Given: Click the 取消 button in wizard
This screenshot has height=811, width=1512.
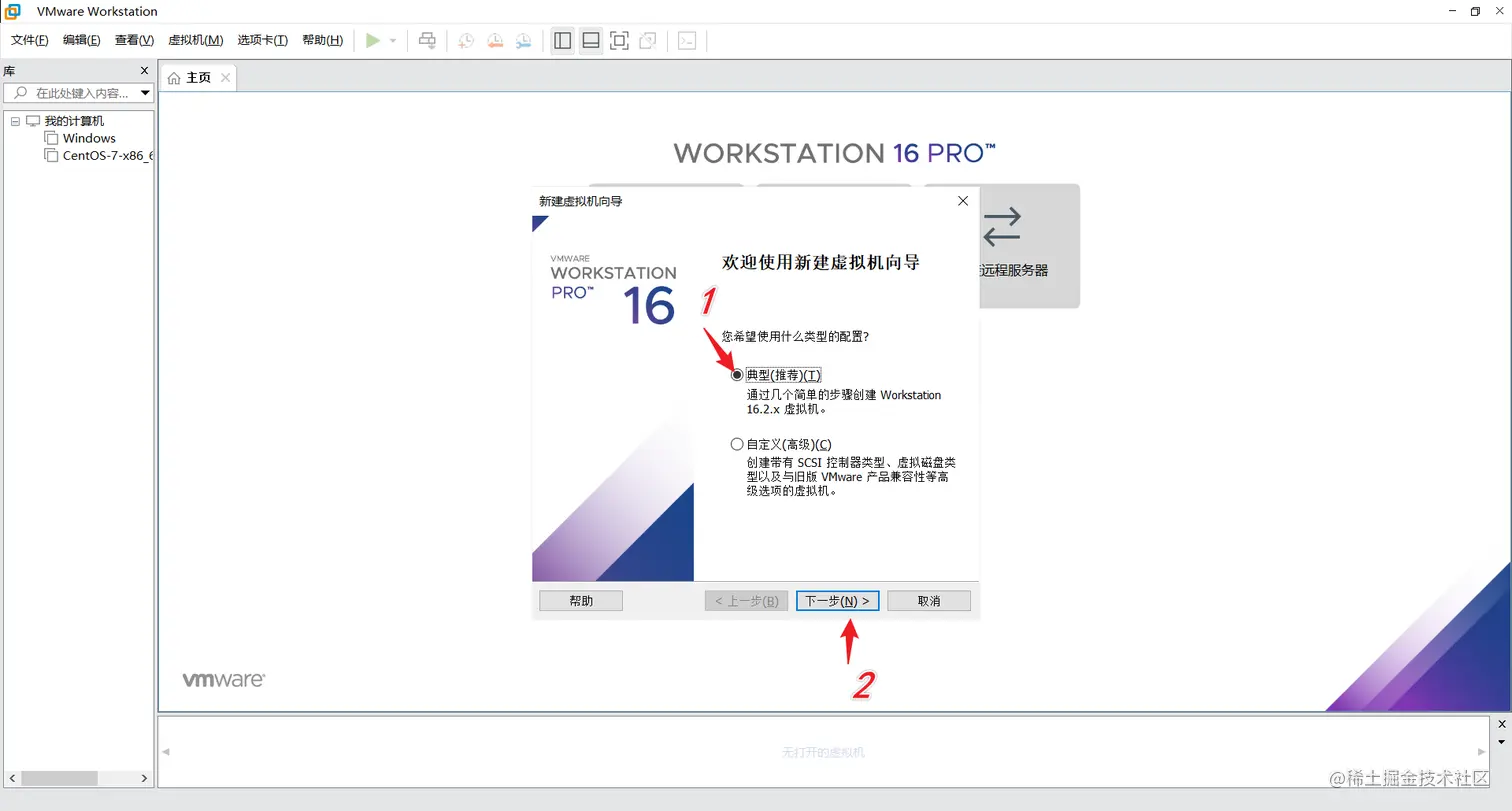Looking at the screenshot, I should 929,601.
